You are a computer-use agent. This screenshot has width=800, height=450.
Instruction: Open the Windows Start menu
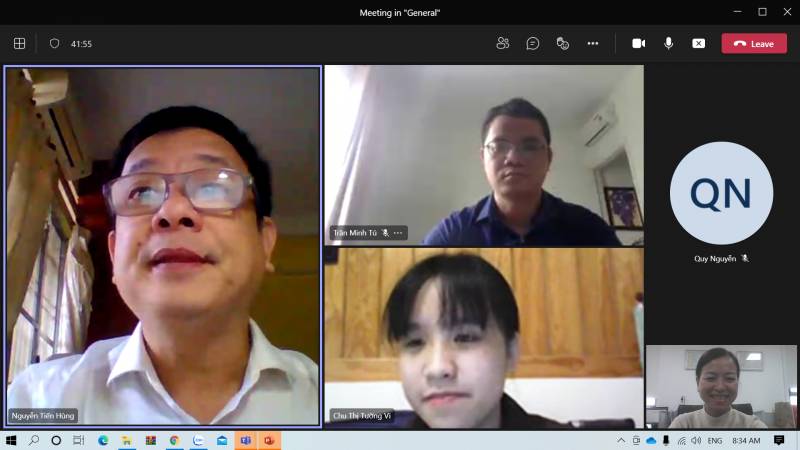(x=11, y=440)
